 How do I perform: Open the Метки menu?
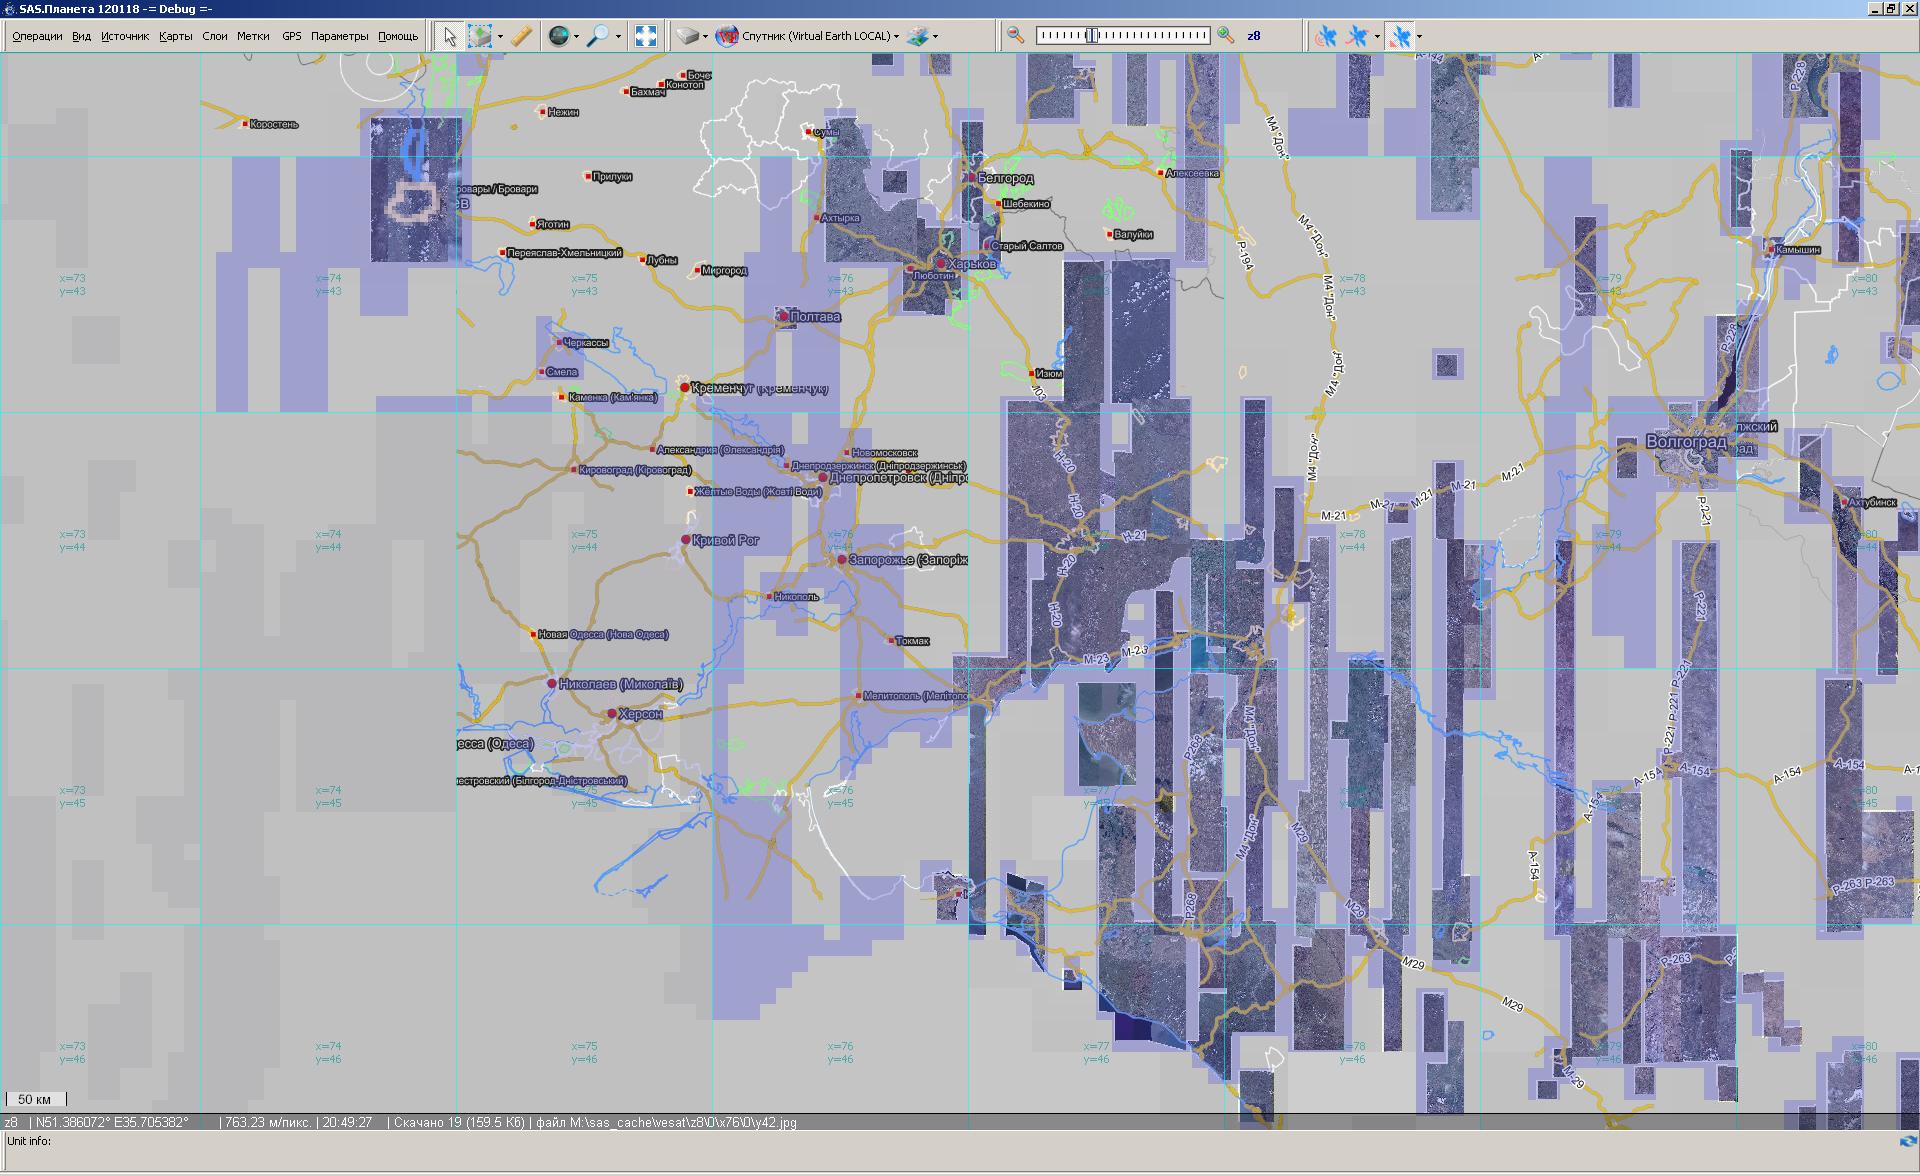[253, 36]
